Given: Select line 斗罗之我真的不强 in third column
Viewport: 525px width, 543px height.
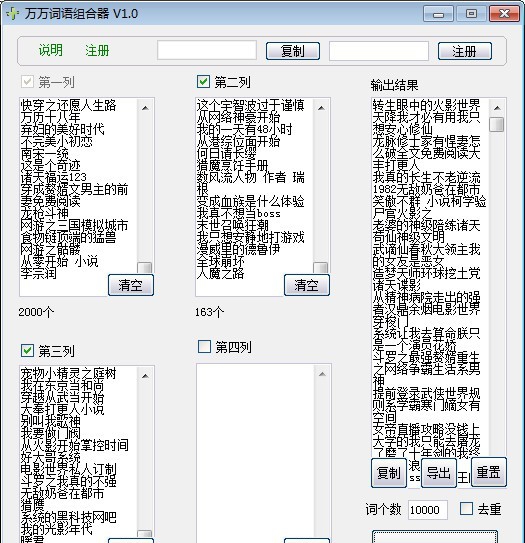Looking at the screenshot, I should pyautogui.click(x=68, y=481).
